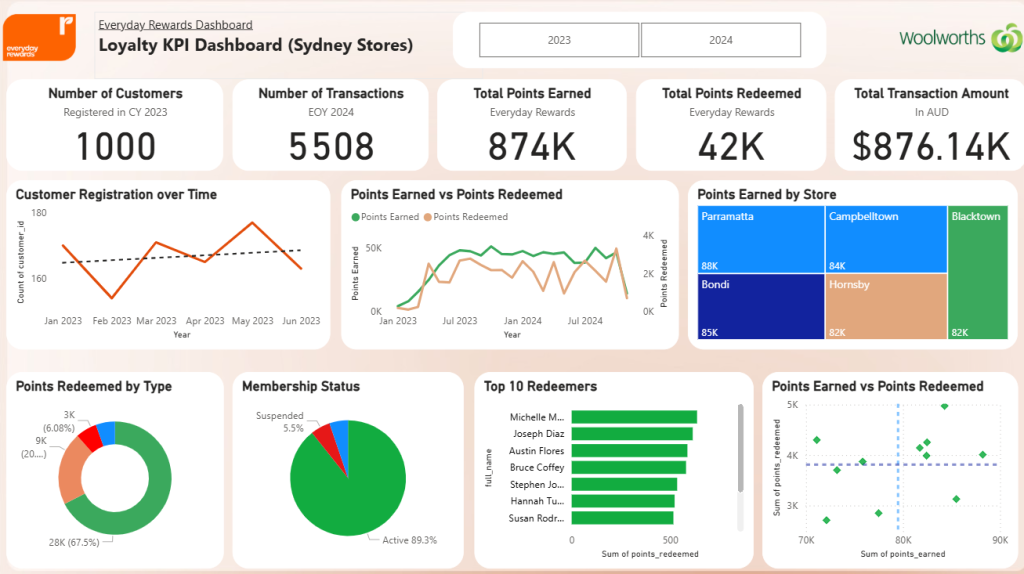Screen dimensions: 1024x574
Task: Click the Woolworths green logo icon
Action: [1001, 38]
